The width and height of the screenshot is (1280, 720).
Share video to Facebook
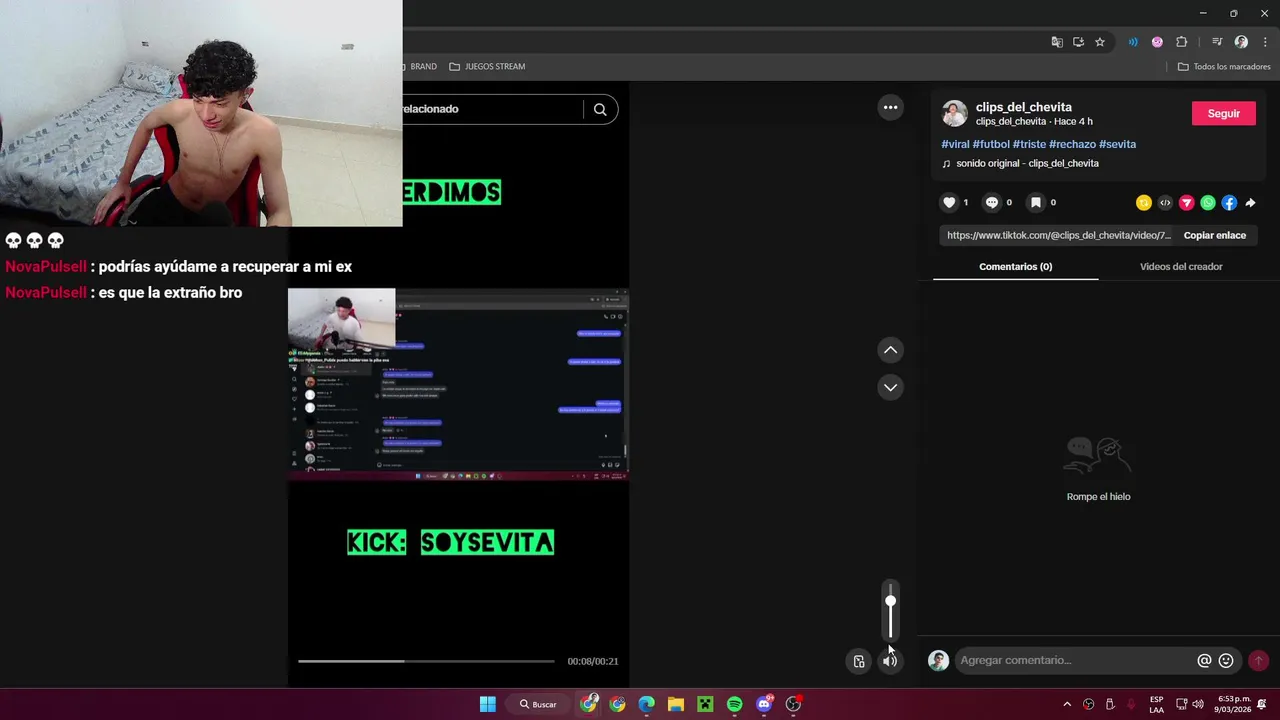click(1229, 203)
